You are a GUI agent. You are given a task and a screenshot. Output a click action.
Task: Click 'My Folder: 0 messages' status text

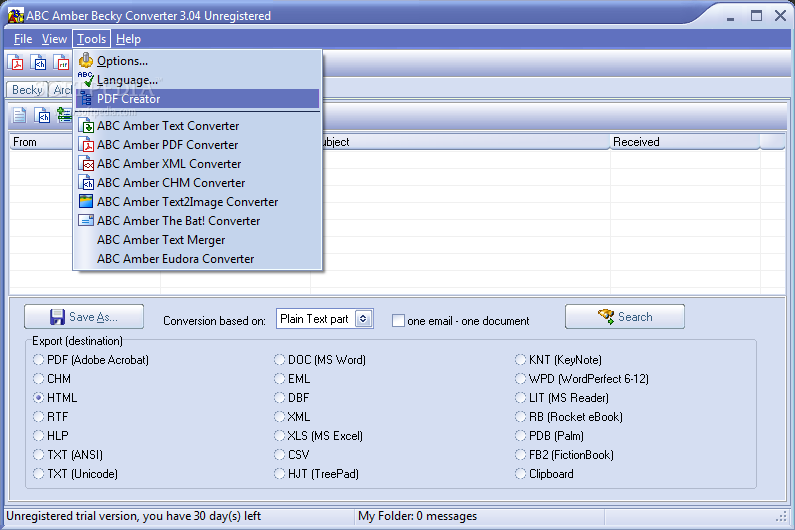point(418,516)
